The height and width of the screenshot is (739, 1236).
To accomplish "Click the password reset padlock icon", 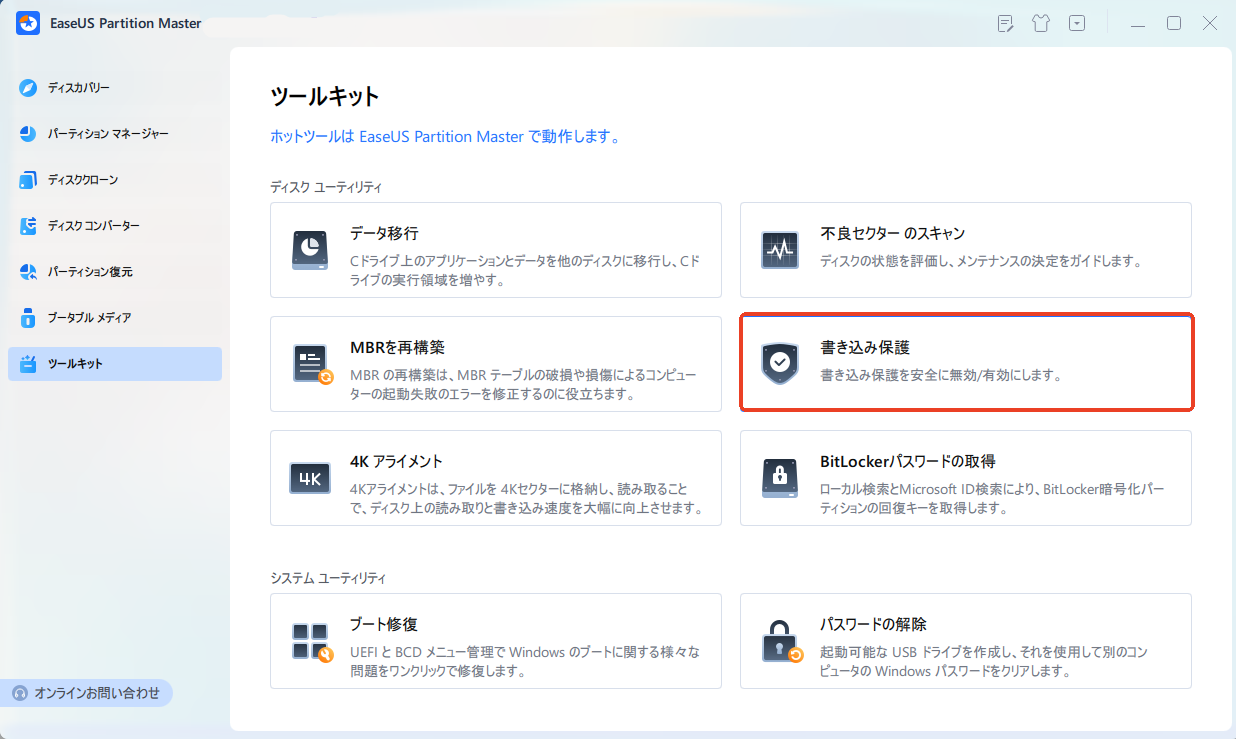I will click(x=780, y=641).
